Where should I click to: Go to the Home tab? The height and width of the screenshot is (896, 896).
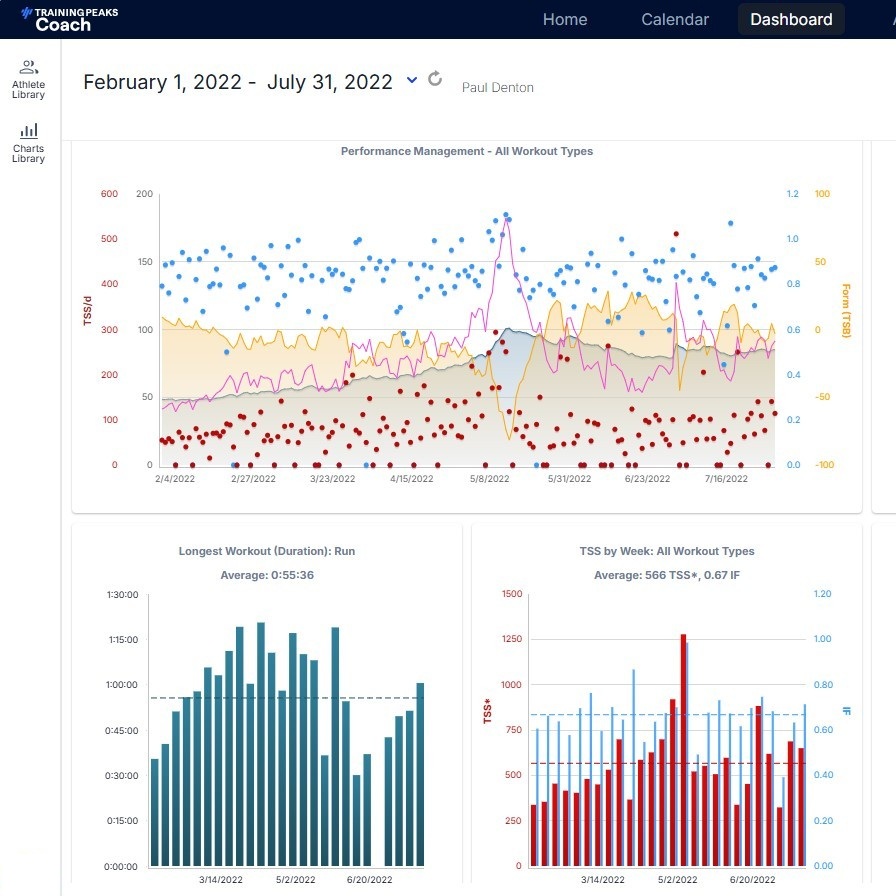(x=565, y=19)
